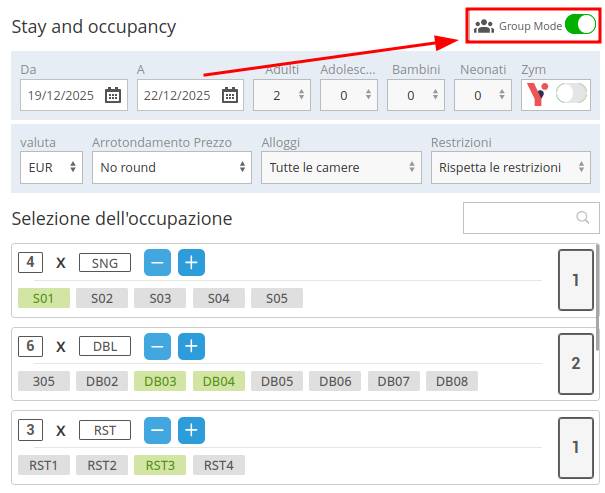
Task: Enable the Zym toggle switch
Action: (572, 95)
